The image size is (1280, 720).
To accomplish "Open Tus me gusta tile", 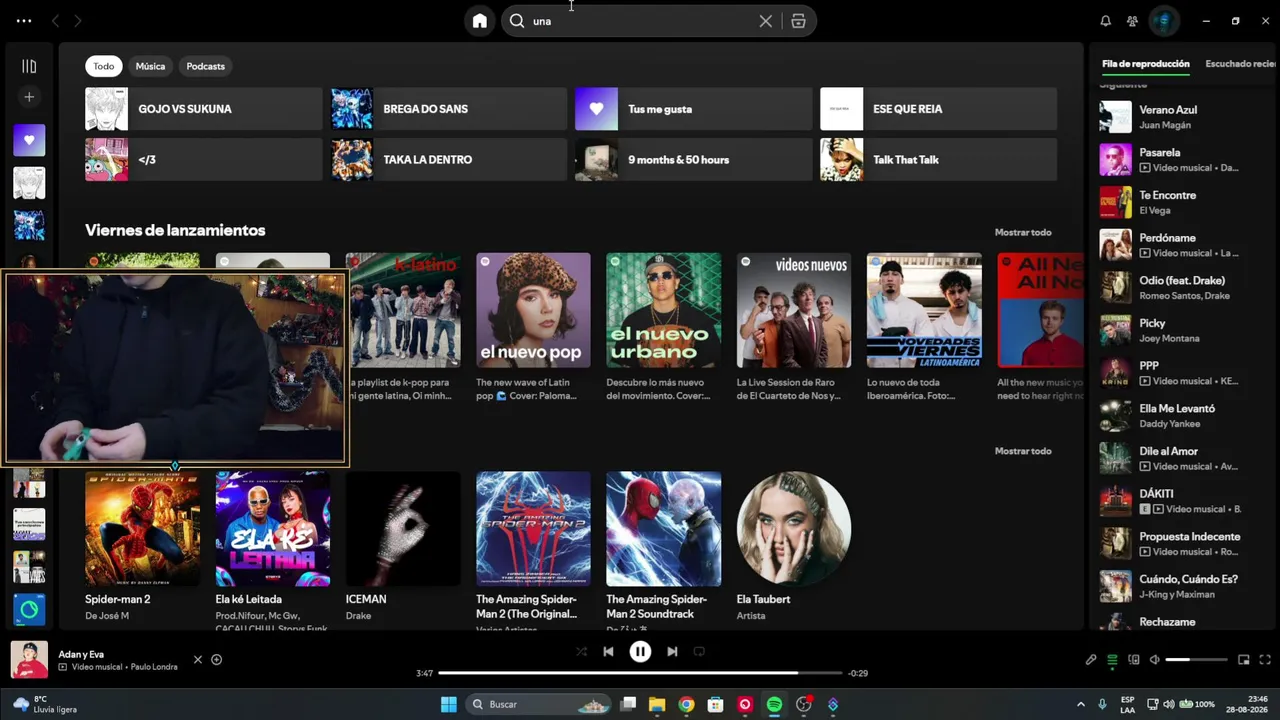I will coord(694,109).
